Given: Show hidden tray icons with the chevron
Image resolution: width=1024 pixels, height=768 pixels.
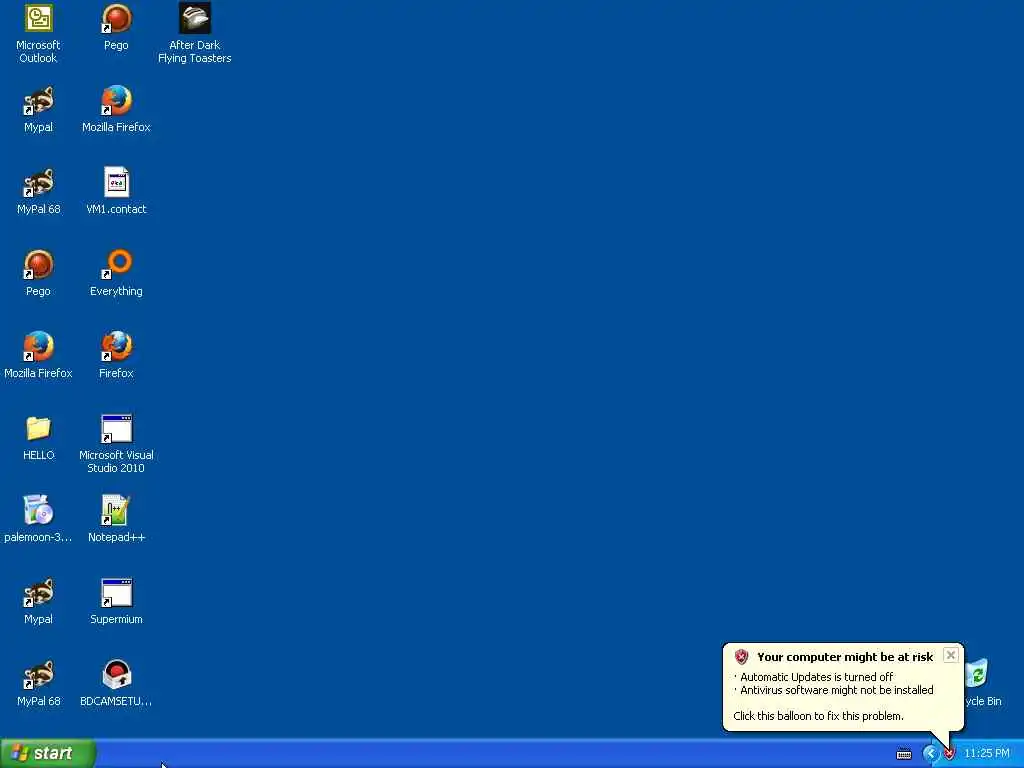Looking at the screenshot, I should 930,754.
